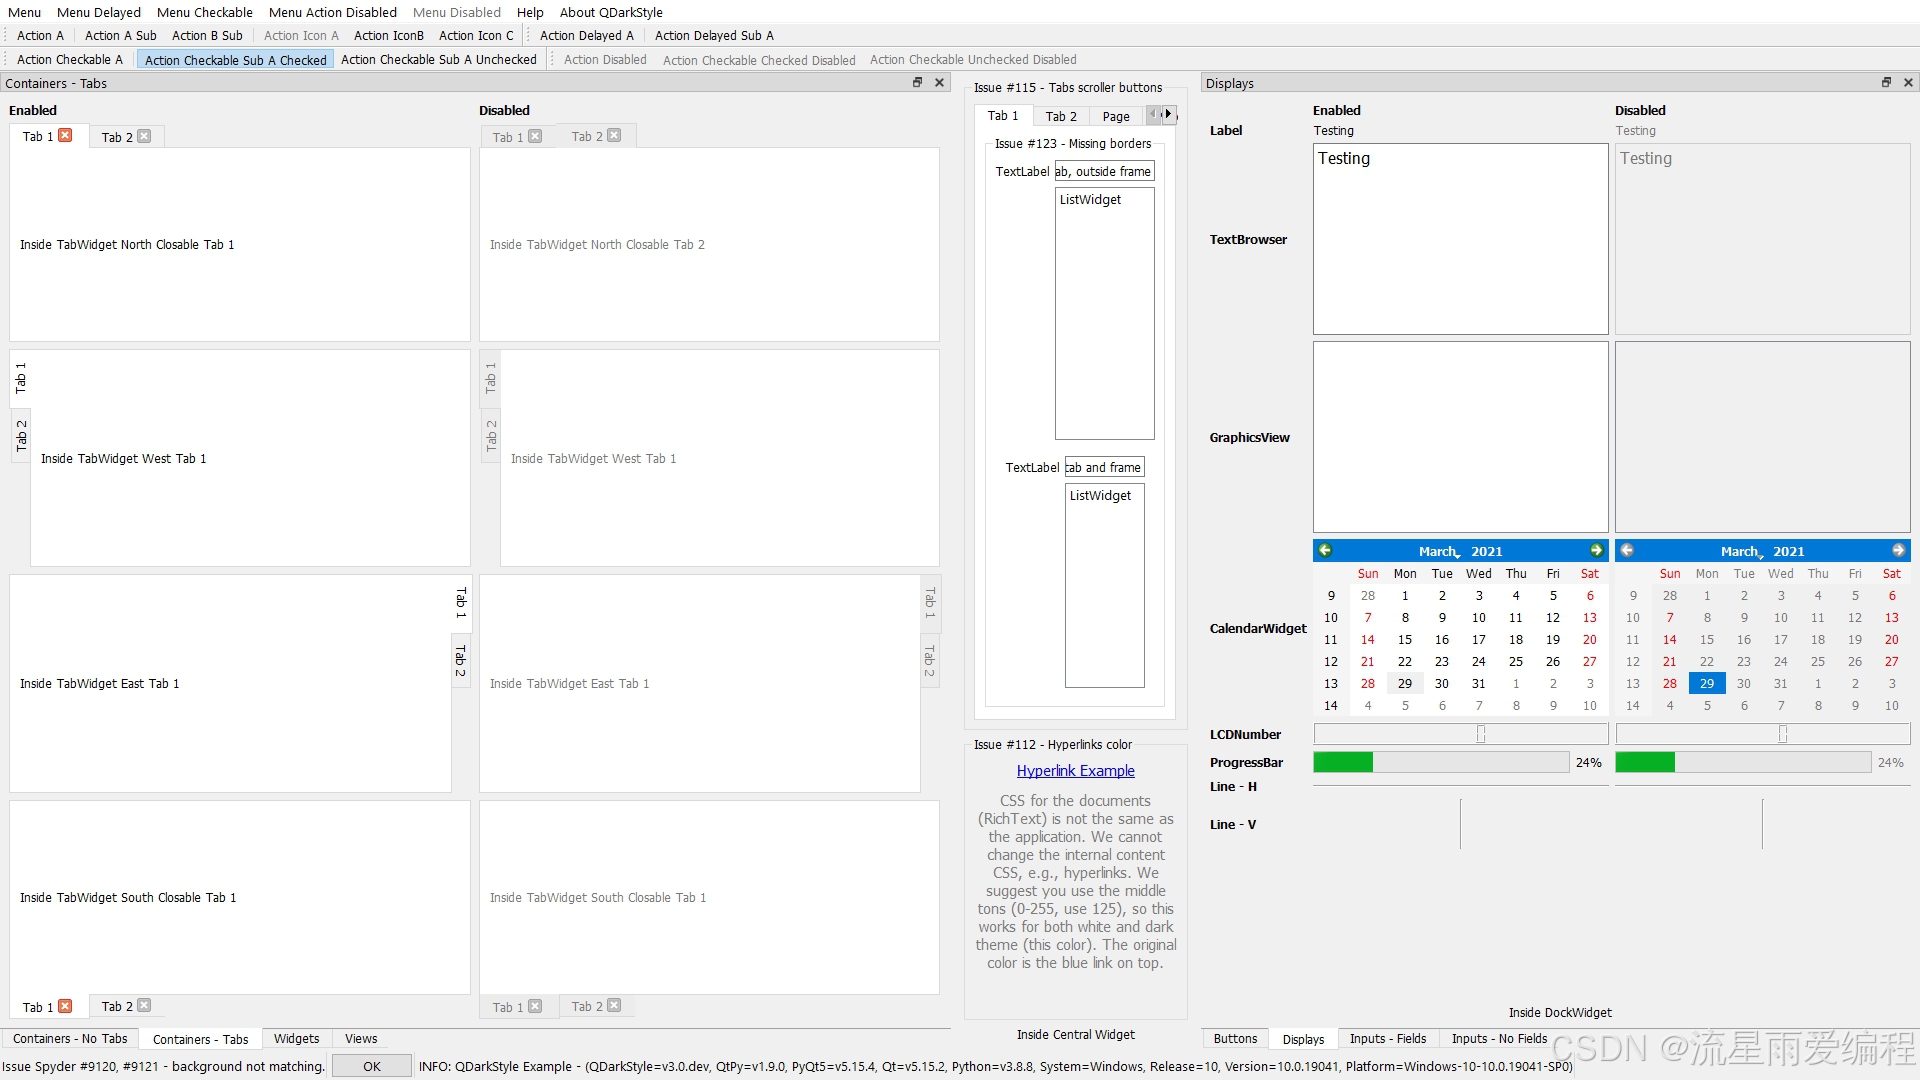Close Tab 1 in the south enabled tab widget
The width and height of the screenshot is (1920, 1080).
click(65, 1006)
